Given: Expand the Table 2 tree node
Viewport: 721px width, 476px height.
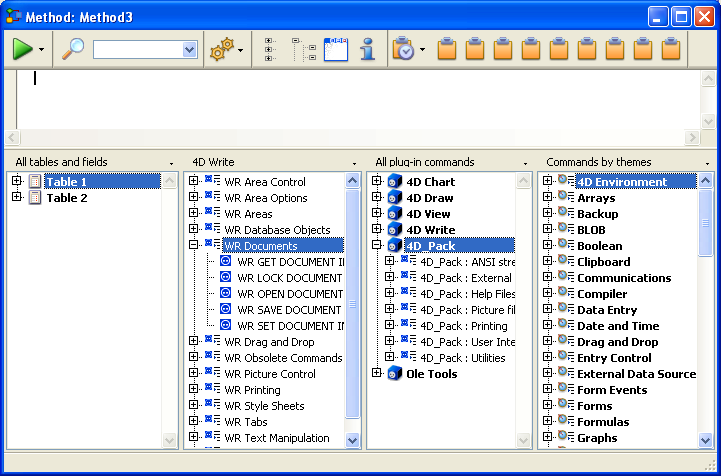Looking at the screenshot, I should [17, 198].
